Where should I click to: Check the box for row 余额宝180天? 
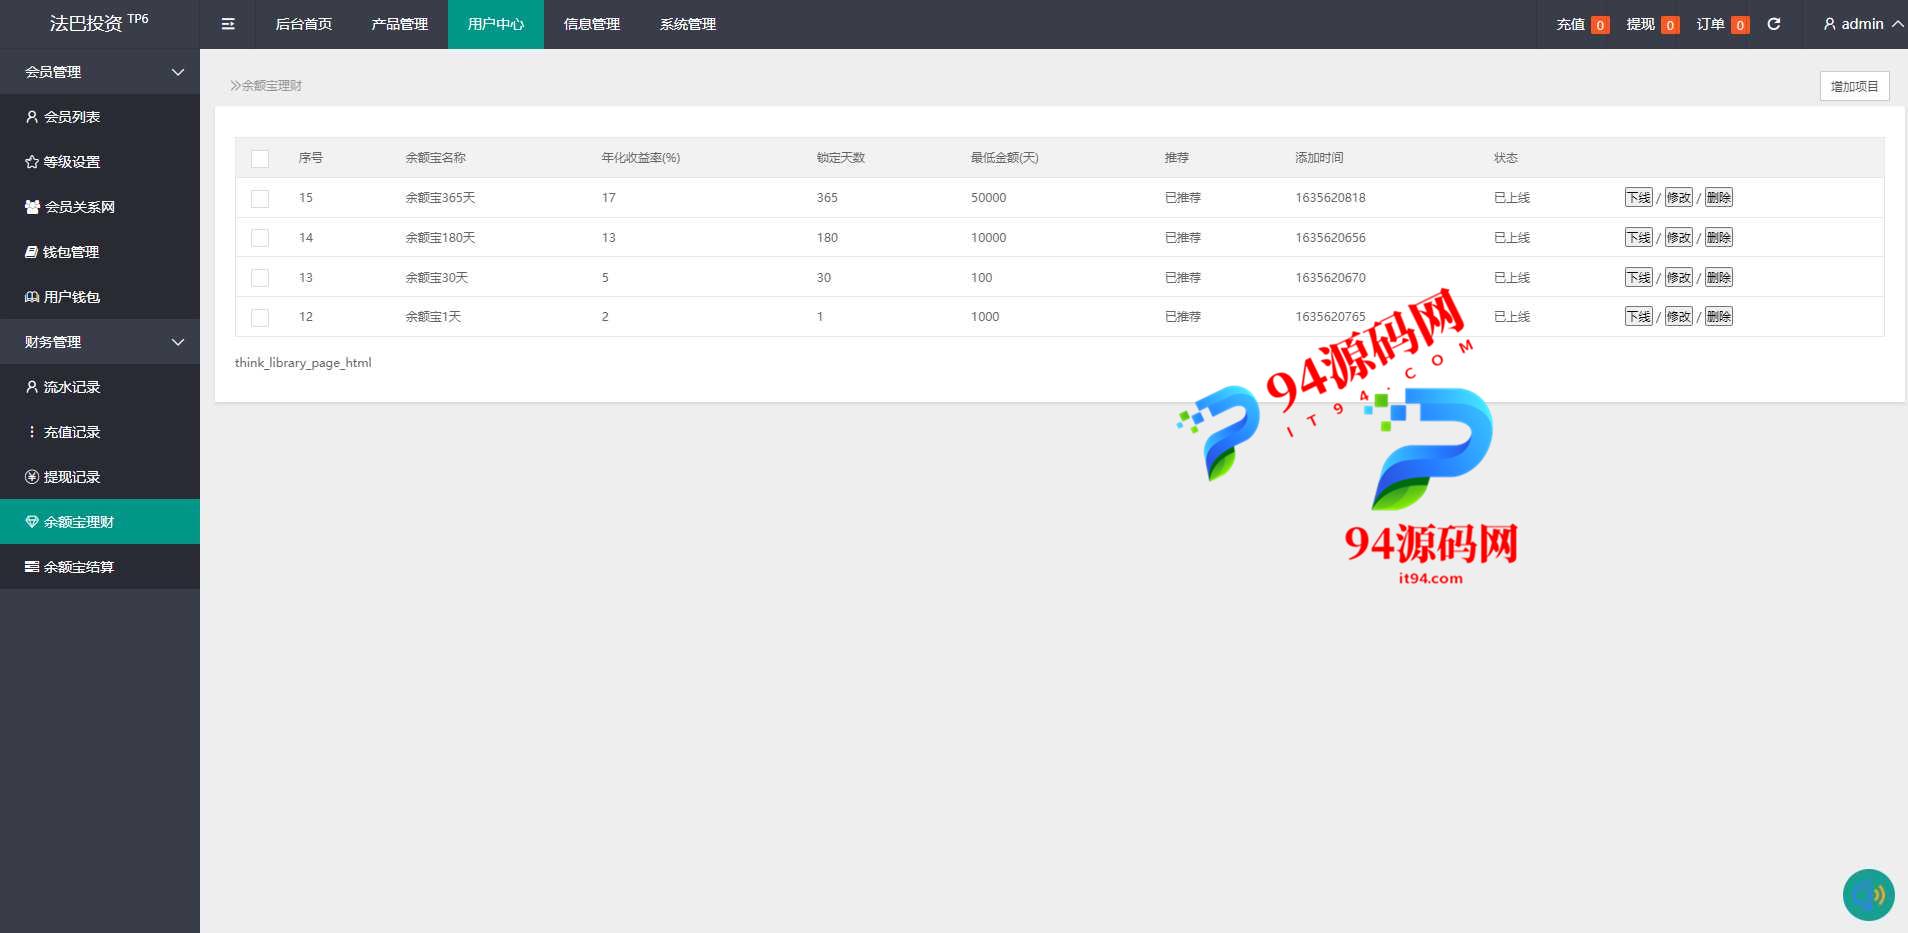point(260,238)
